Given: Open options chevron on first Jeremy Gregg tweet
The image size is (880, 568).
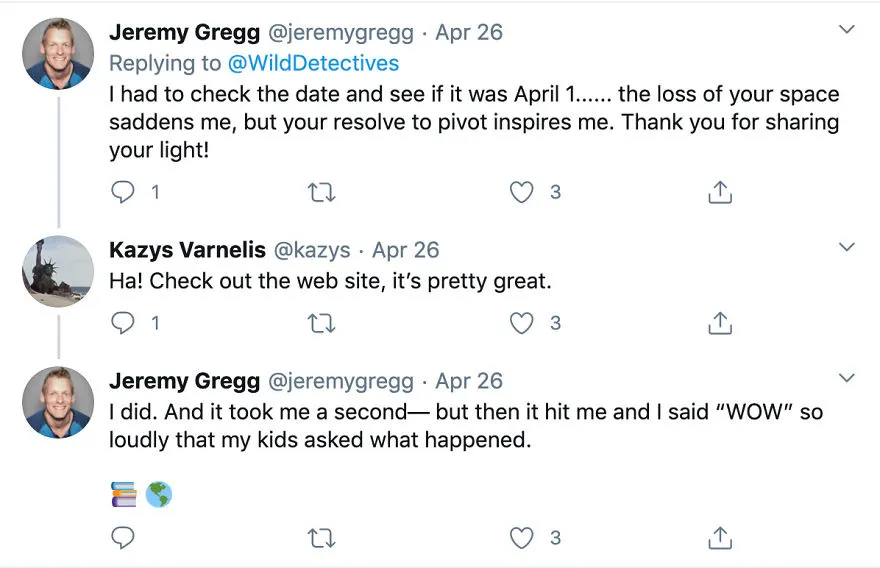Looking at the screenshot, I should (x=846, y=29).
